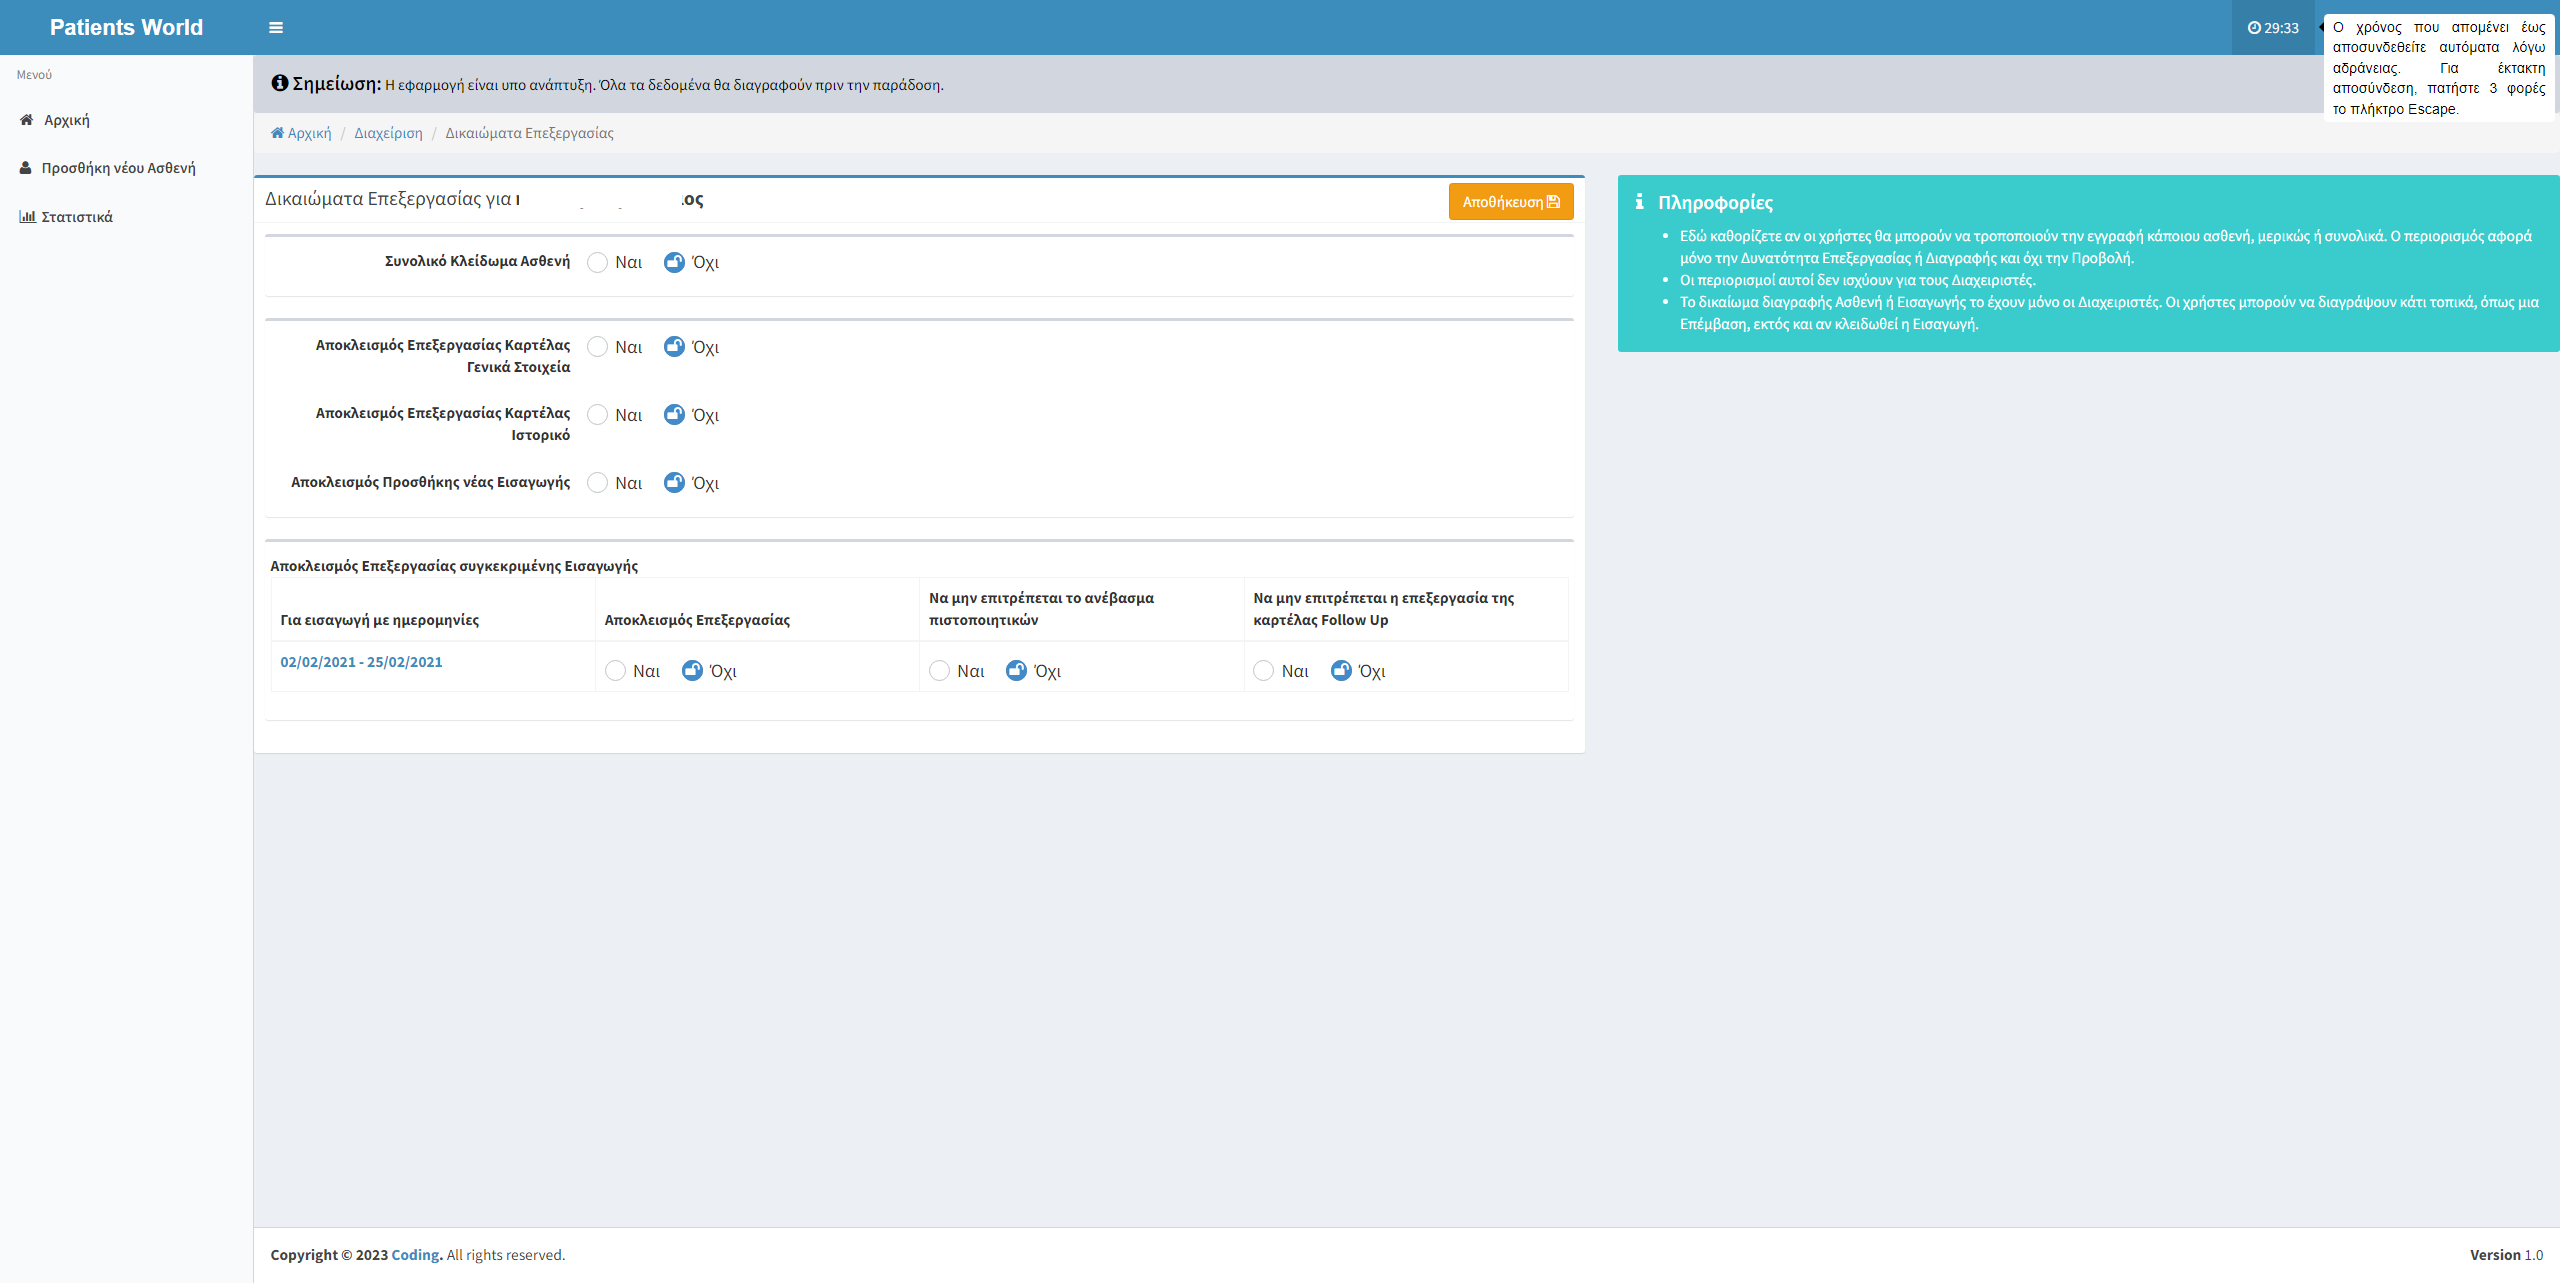Toggle the hamburger sidebar menu icon
Image resolution: width=2560 pixels, height=1283 pixels.
click(276, 28)
